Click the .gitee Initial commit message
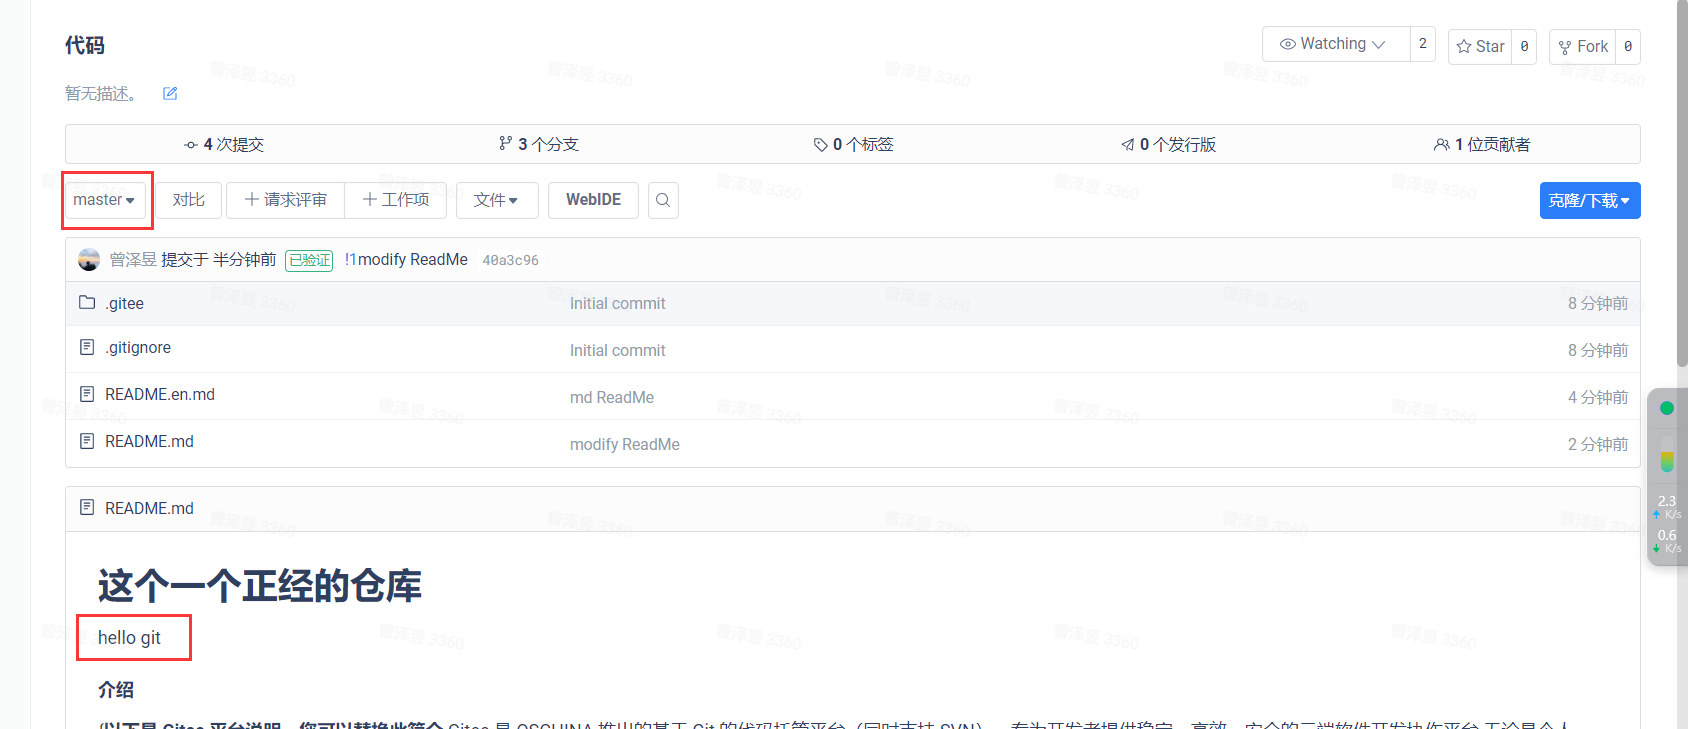Image resolution: width=1688 pixels, height=729 pixels. pyautogui.click(x=617, y=303)
